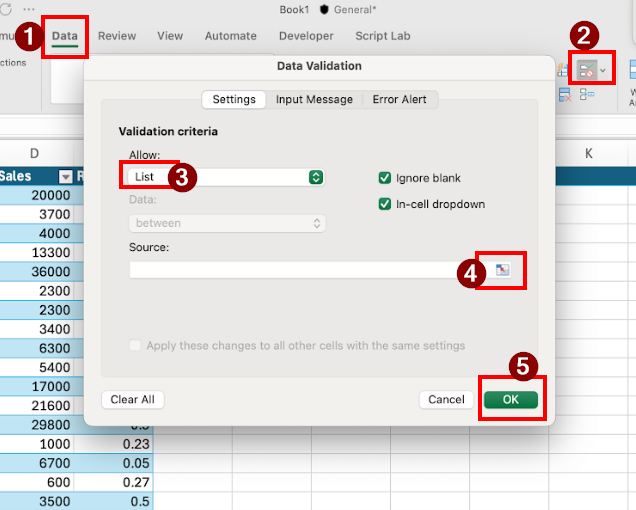
Task: Select the cell containing 1000
Action: [x=37, y=444]
